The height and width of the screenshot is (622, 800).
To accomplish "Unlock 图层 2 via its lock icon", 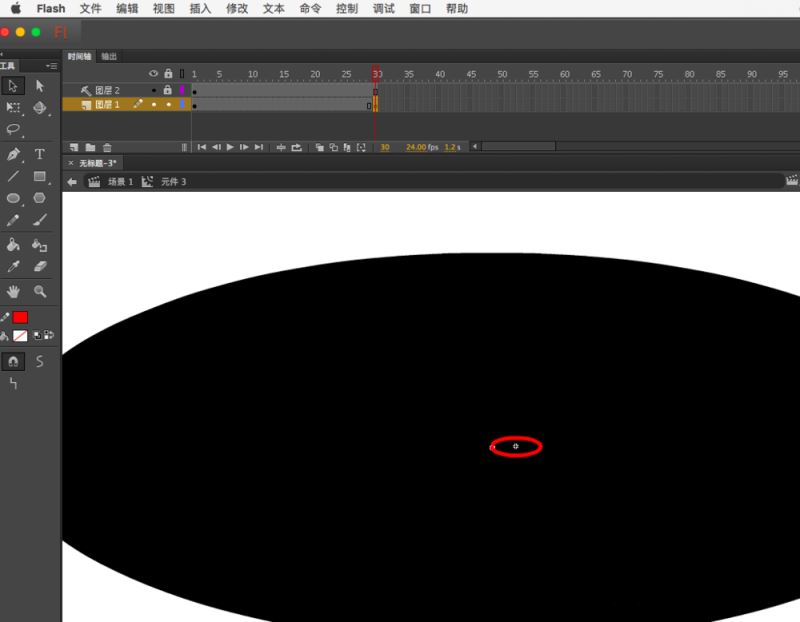I will [x=167, y=90].
